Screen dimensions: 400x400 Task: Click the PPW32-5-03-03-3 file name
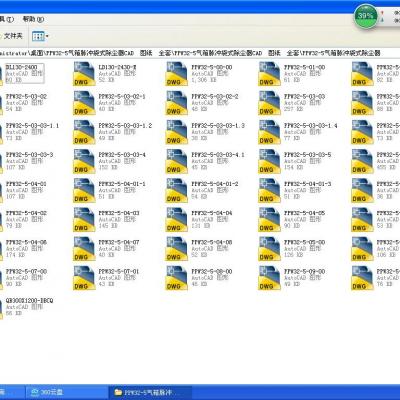pyautogui.click(x=29, y=155)
